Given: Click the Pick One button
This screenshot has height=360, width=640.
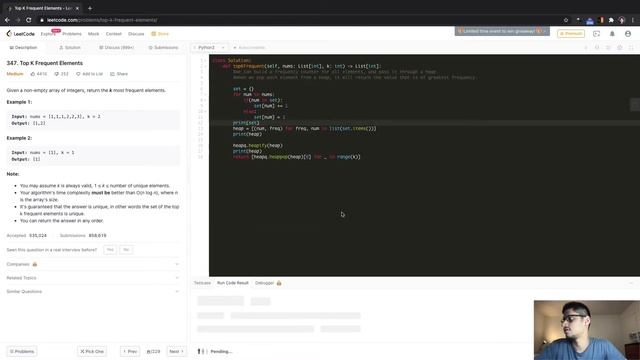Looking at the screenshot, I should coord(92,351).
